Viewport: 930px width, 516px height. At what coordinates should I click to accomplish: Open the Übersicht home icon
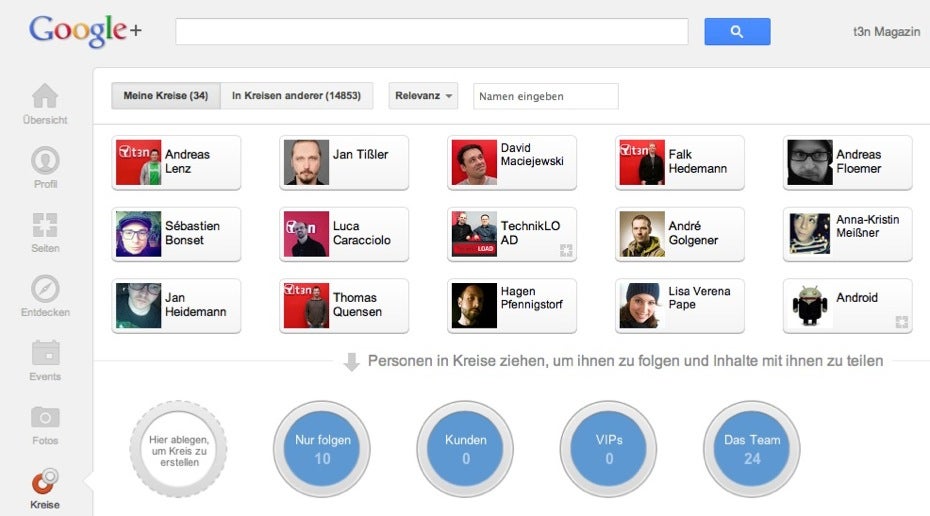coord(45,96)
